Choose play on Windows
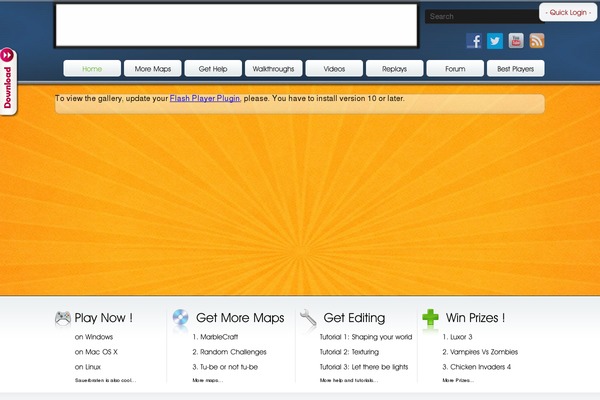This screenshot has width=600, height=400. (x=94, y=337)
